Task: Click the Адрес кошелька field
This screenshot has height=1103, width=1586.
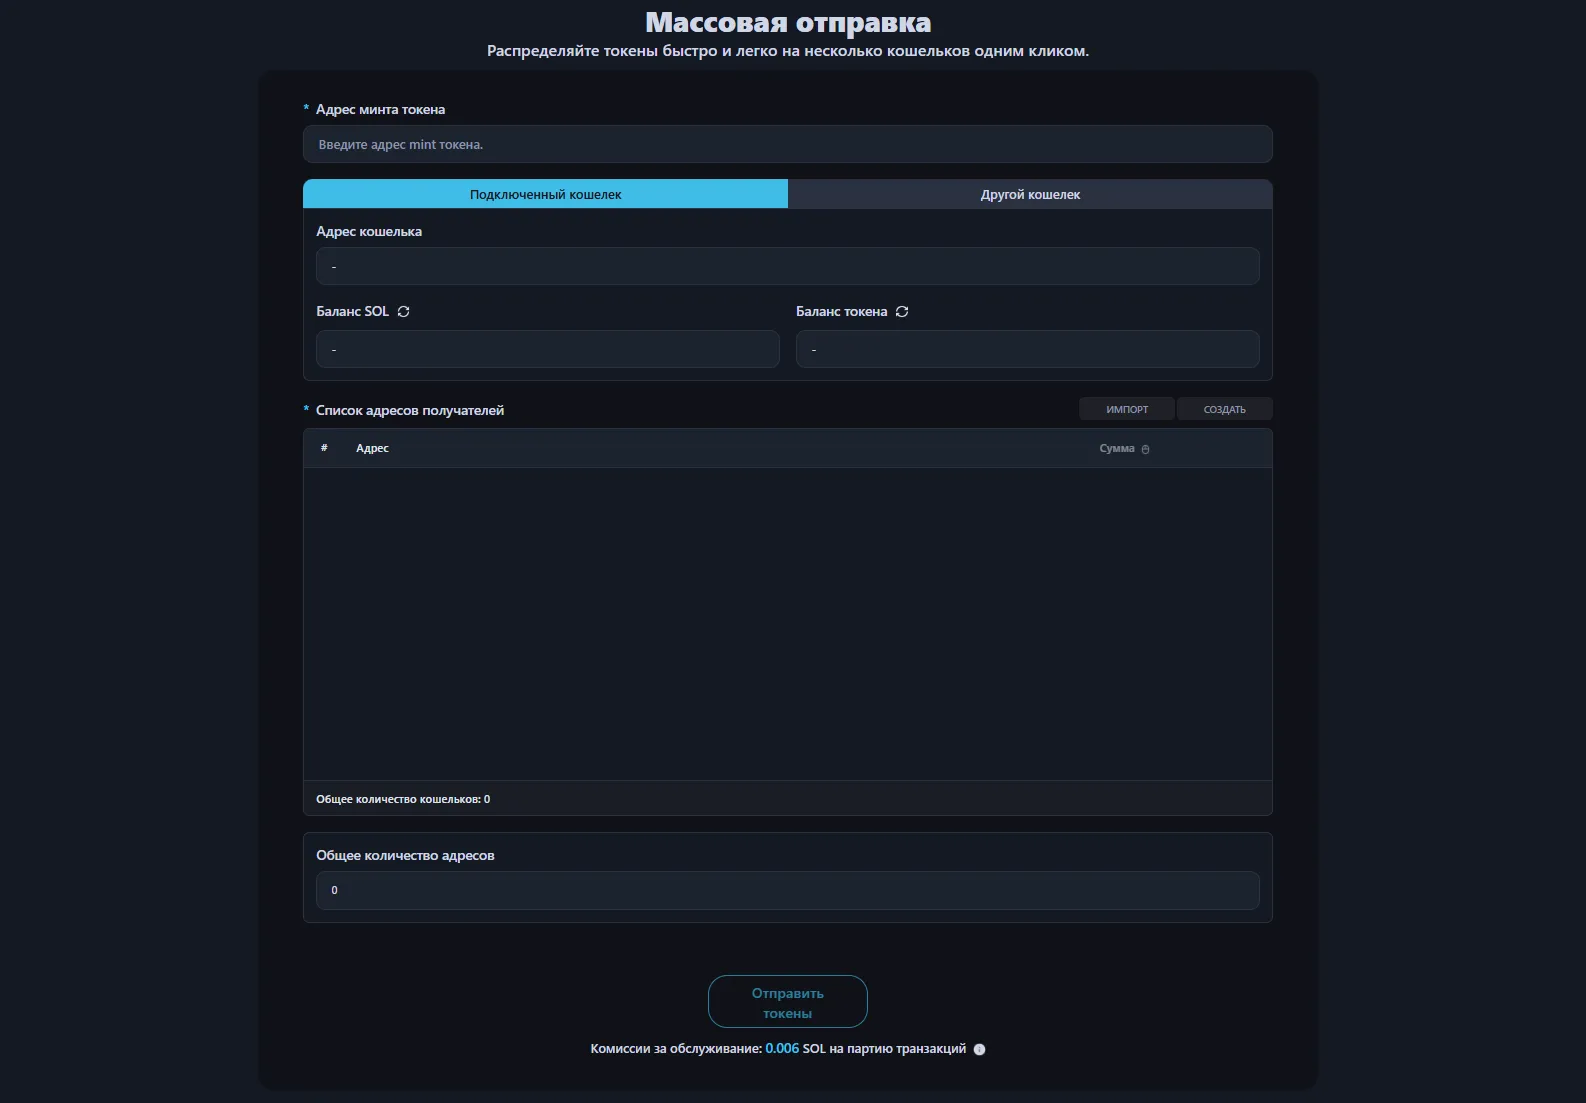Action: coord(787,267)
